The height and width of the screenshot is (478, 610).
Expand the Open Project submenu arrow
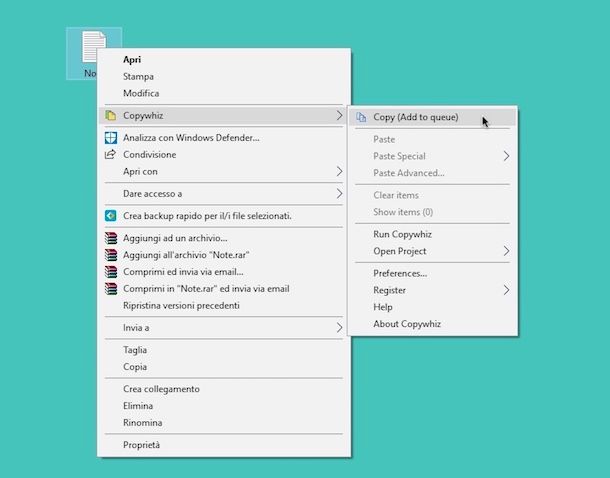click(x=506, y=251)
